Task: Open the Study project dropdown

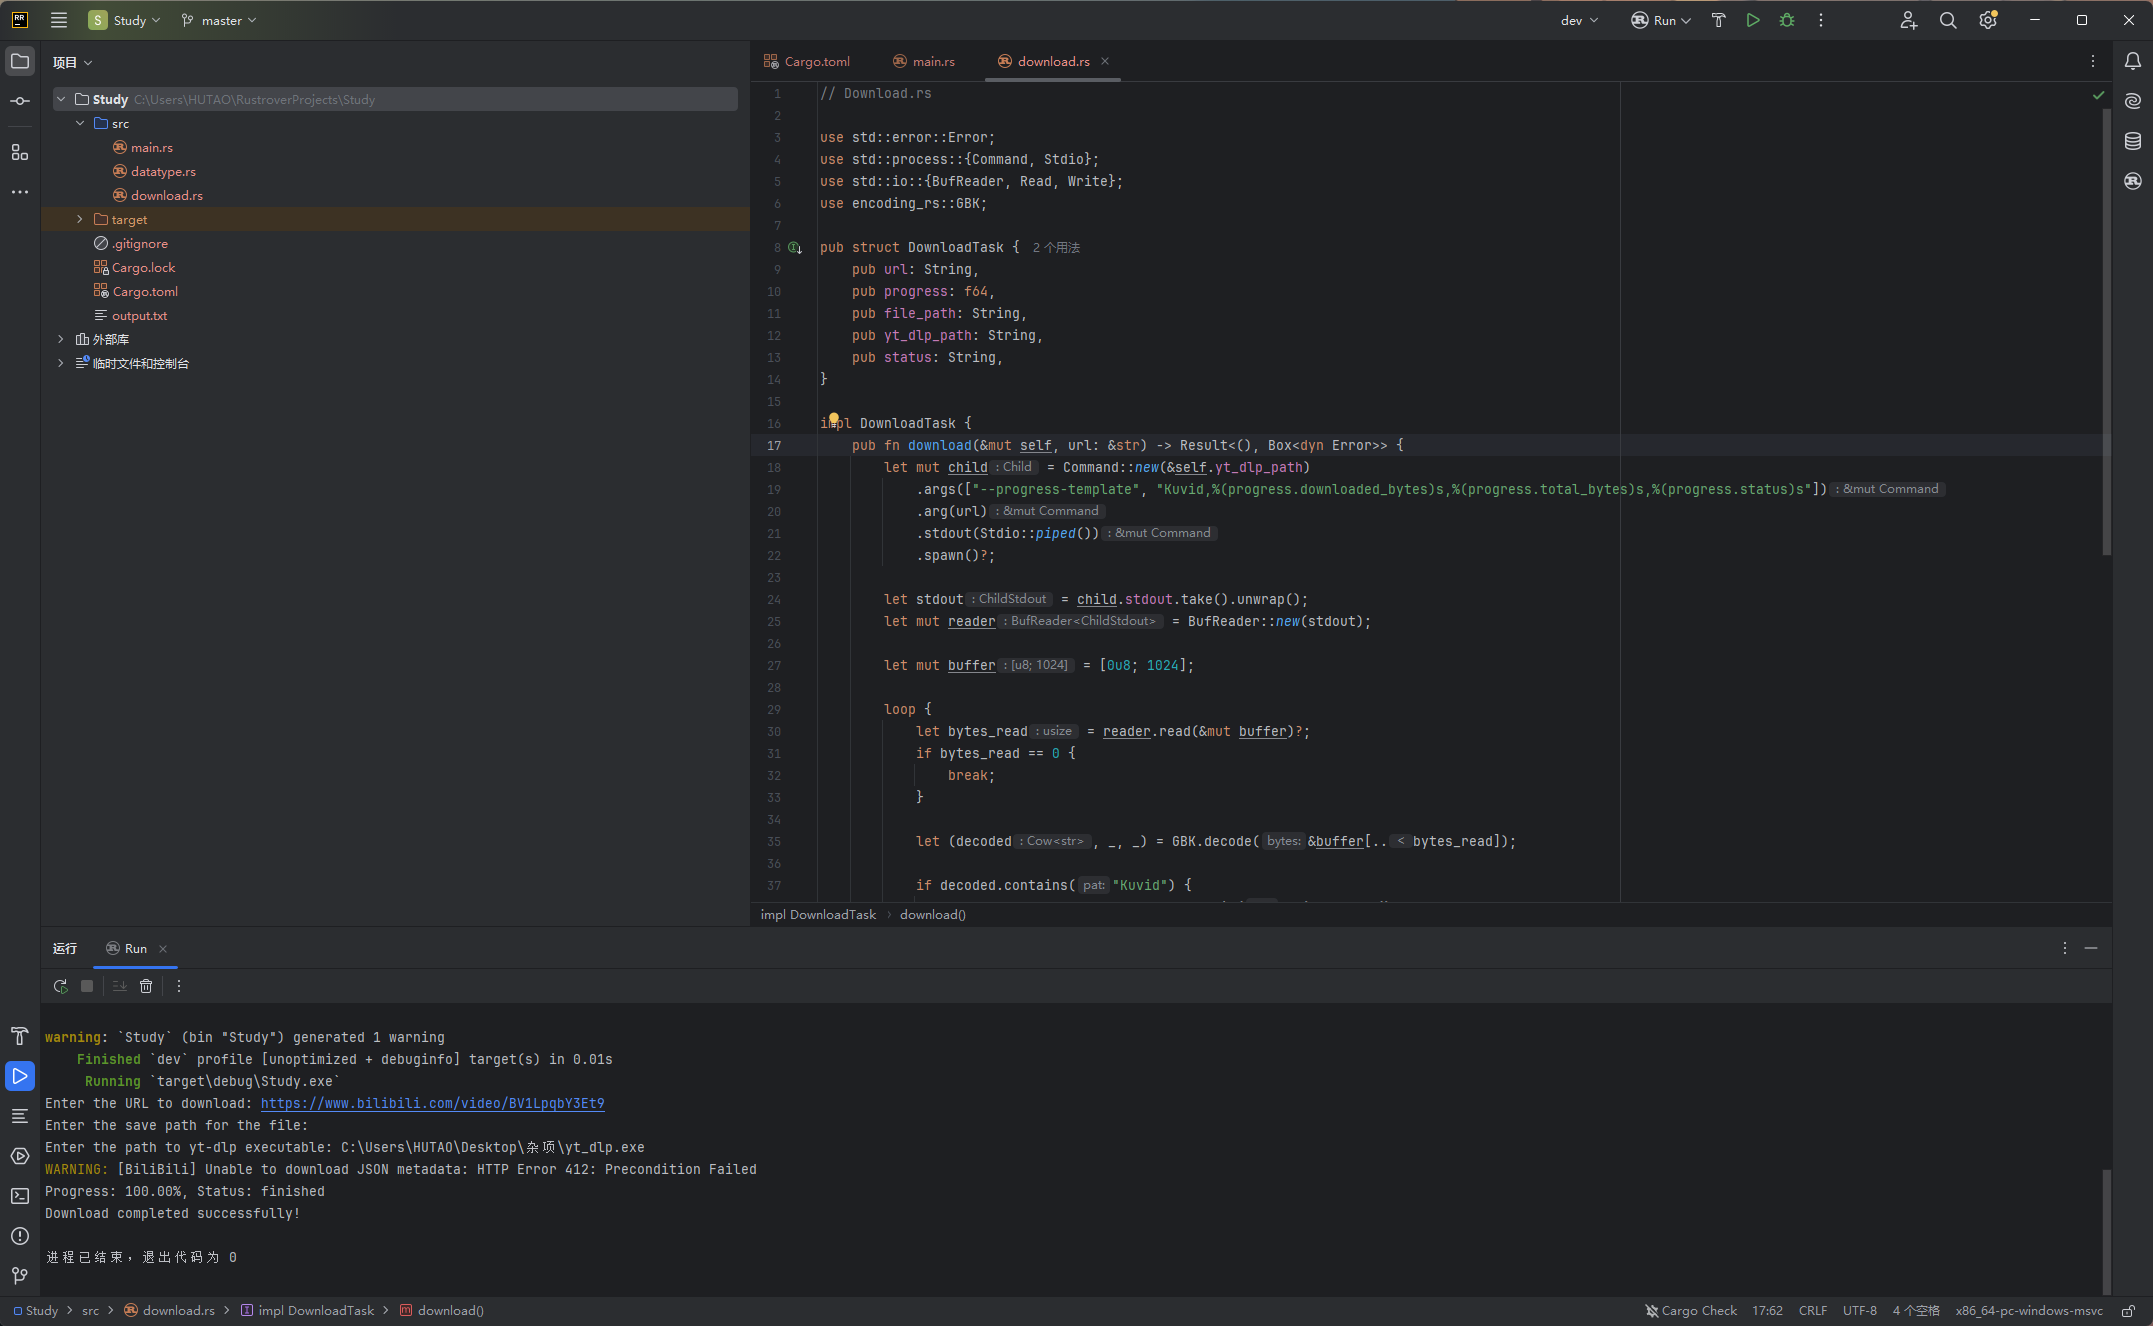Action: (x=124, y=20)
